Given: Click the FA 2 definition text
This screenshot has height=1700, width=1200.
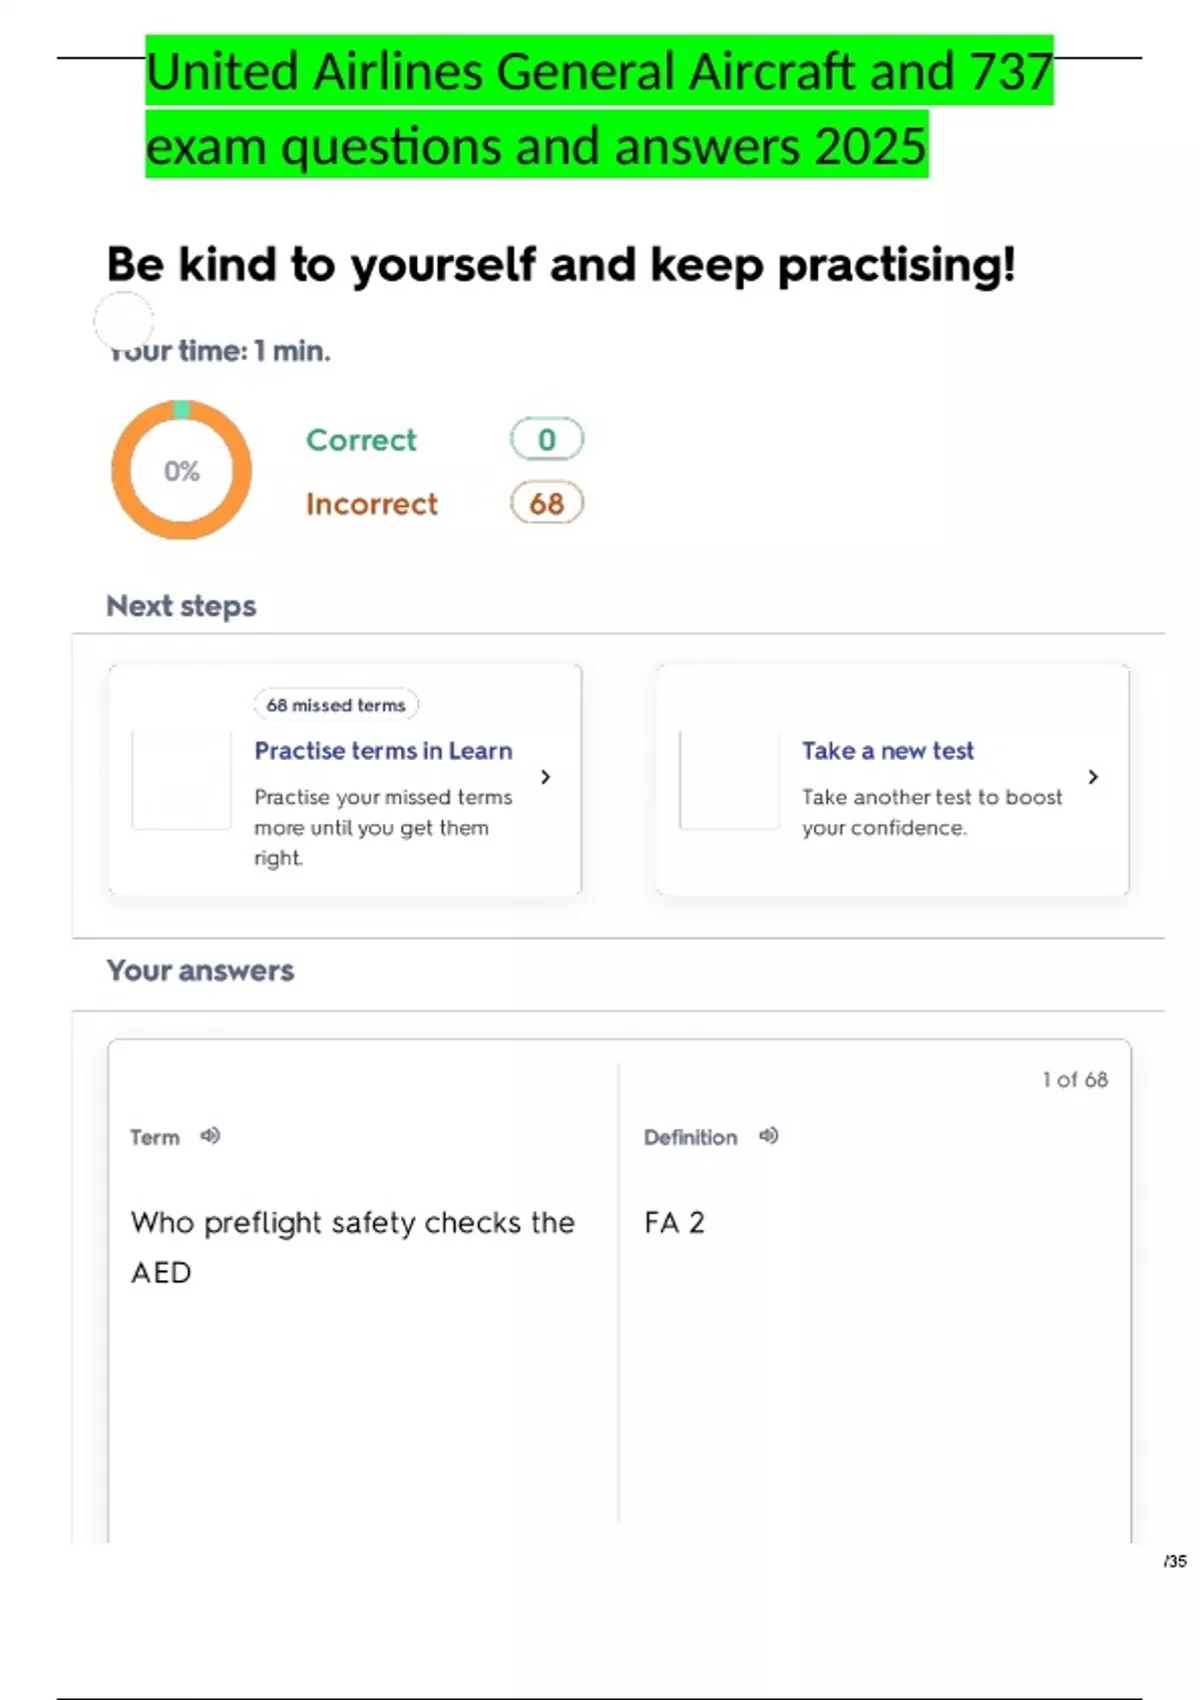Looking at the screenshot, I should (674, 1223).
